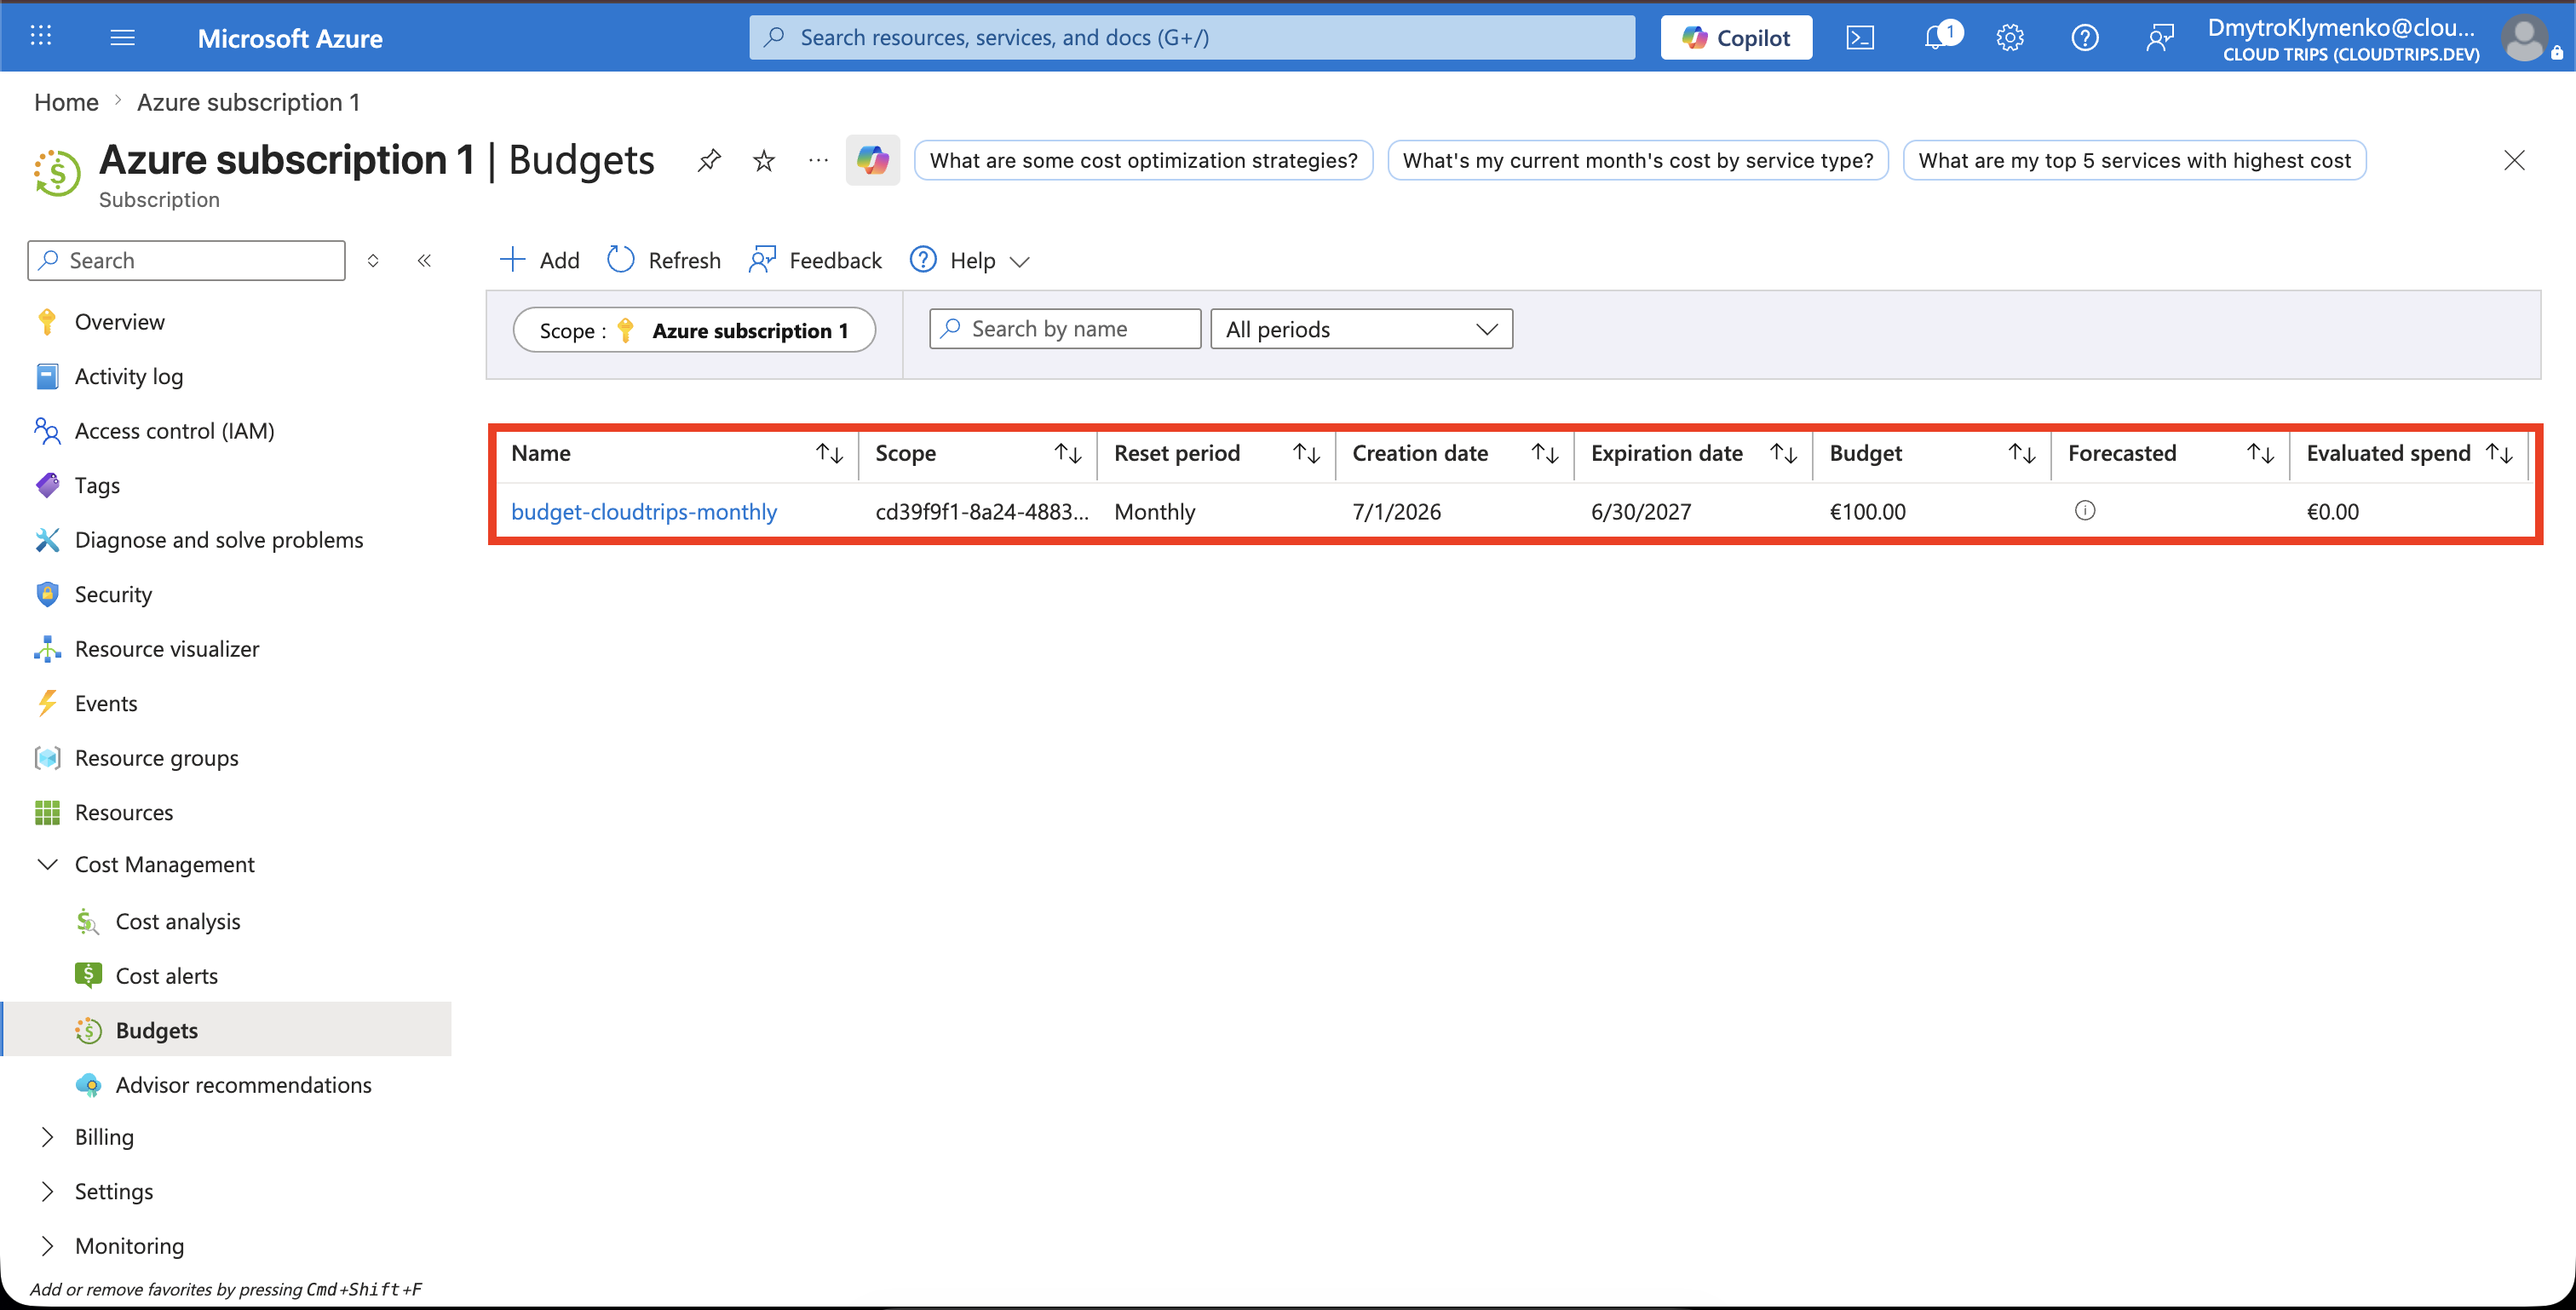Sort table by Name column arrows
Viewport: 2576px width, 1310px height.
830,453
